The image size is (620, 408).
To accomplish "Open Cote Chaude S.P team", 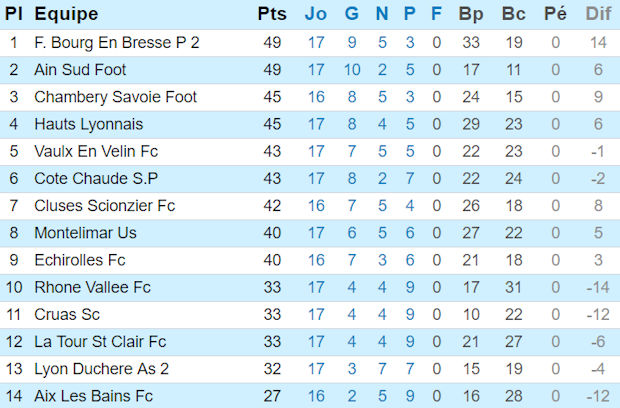I will [96, 178].
